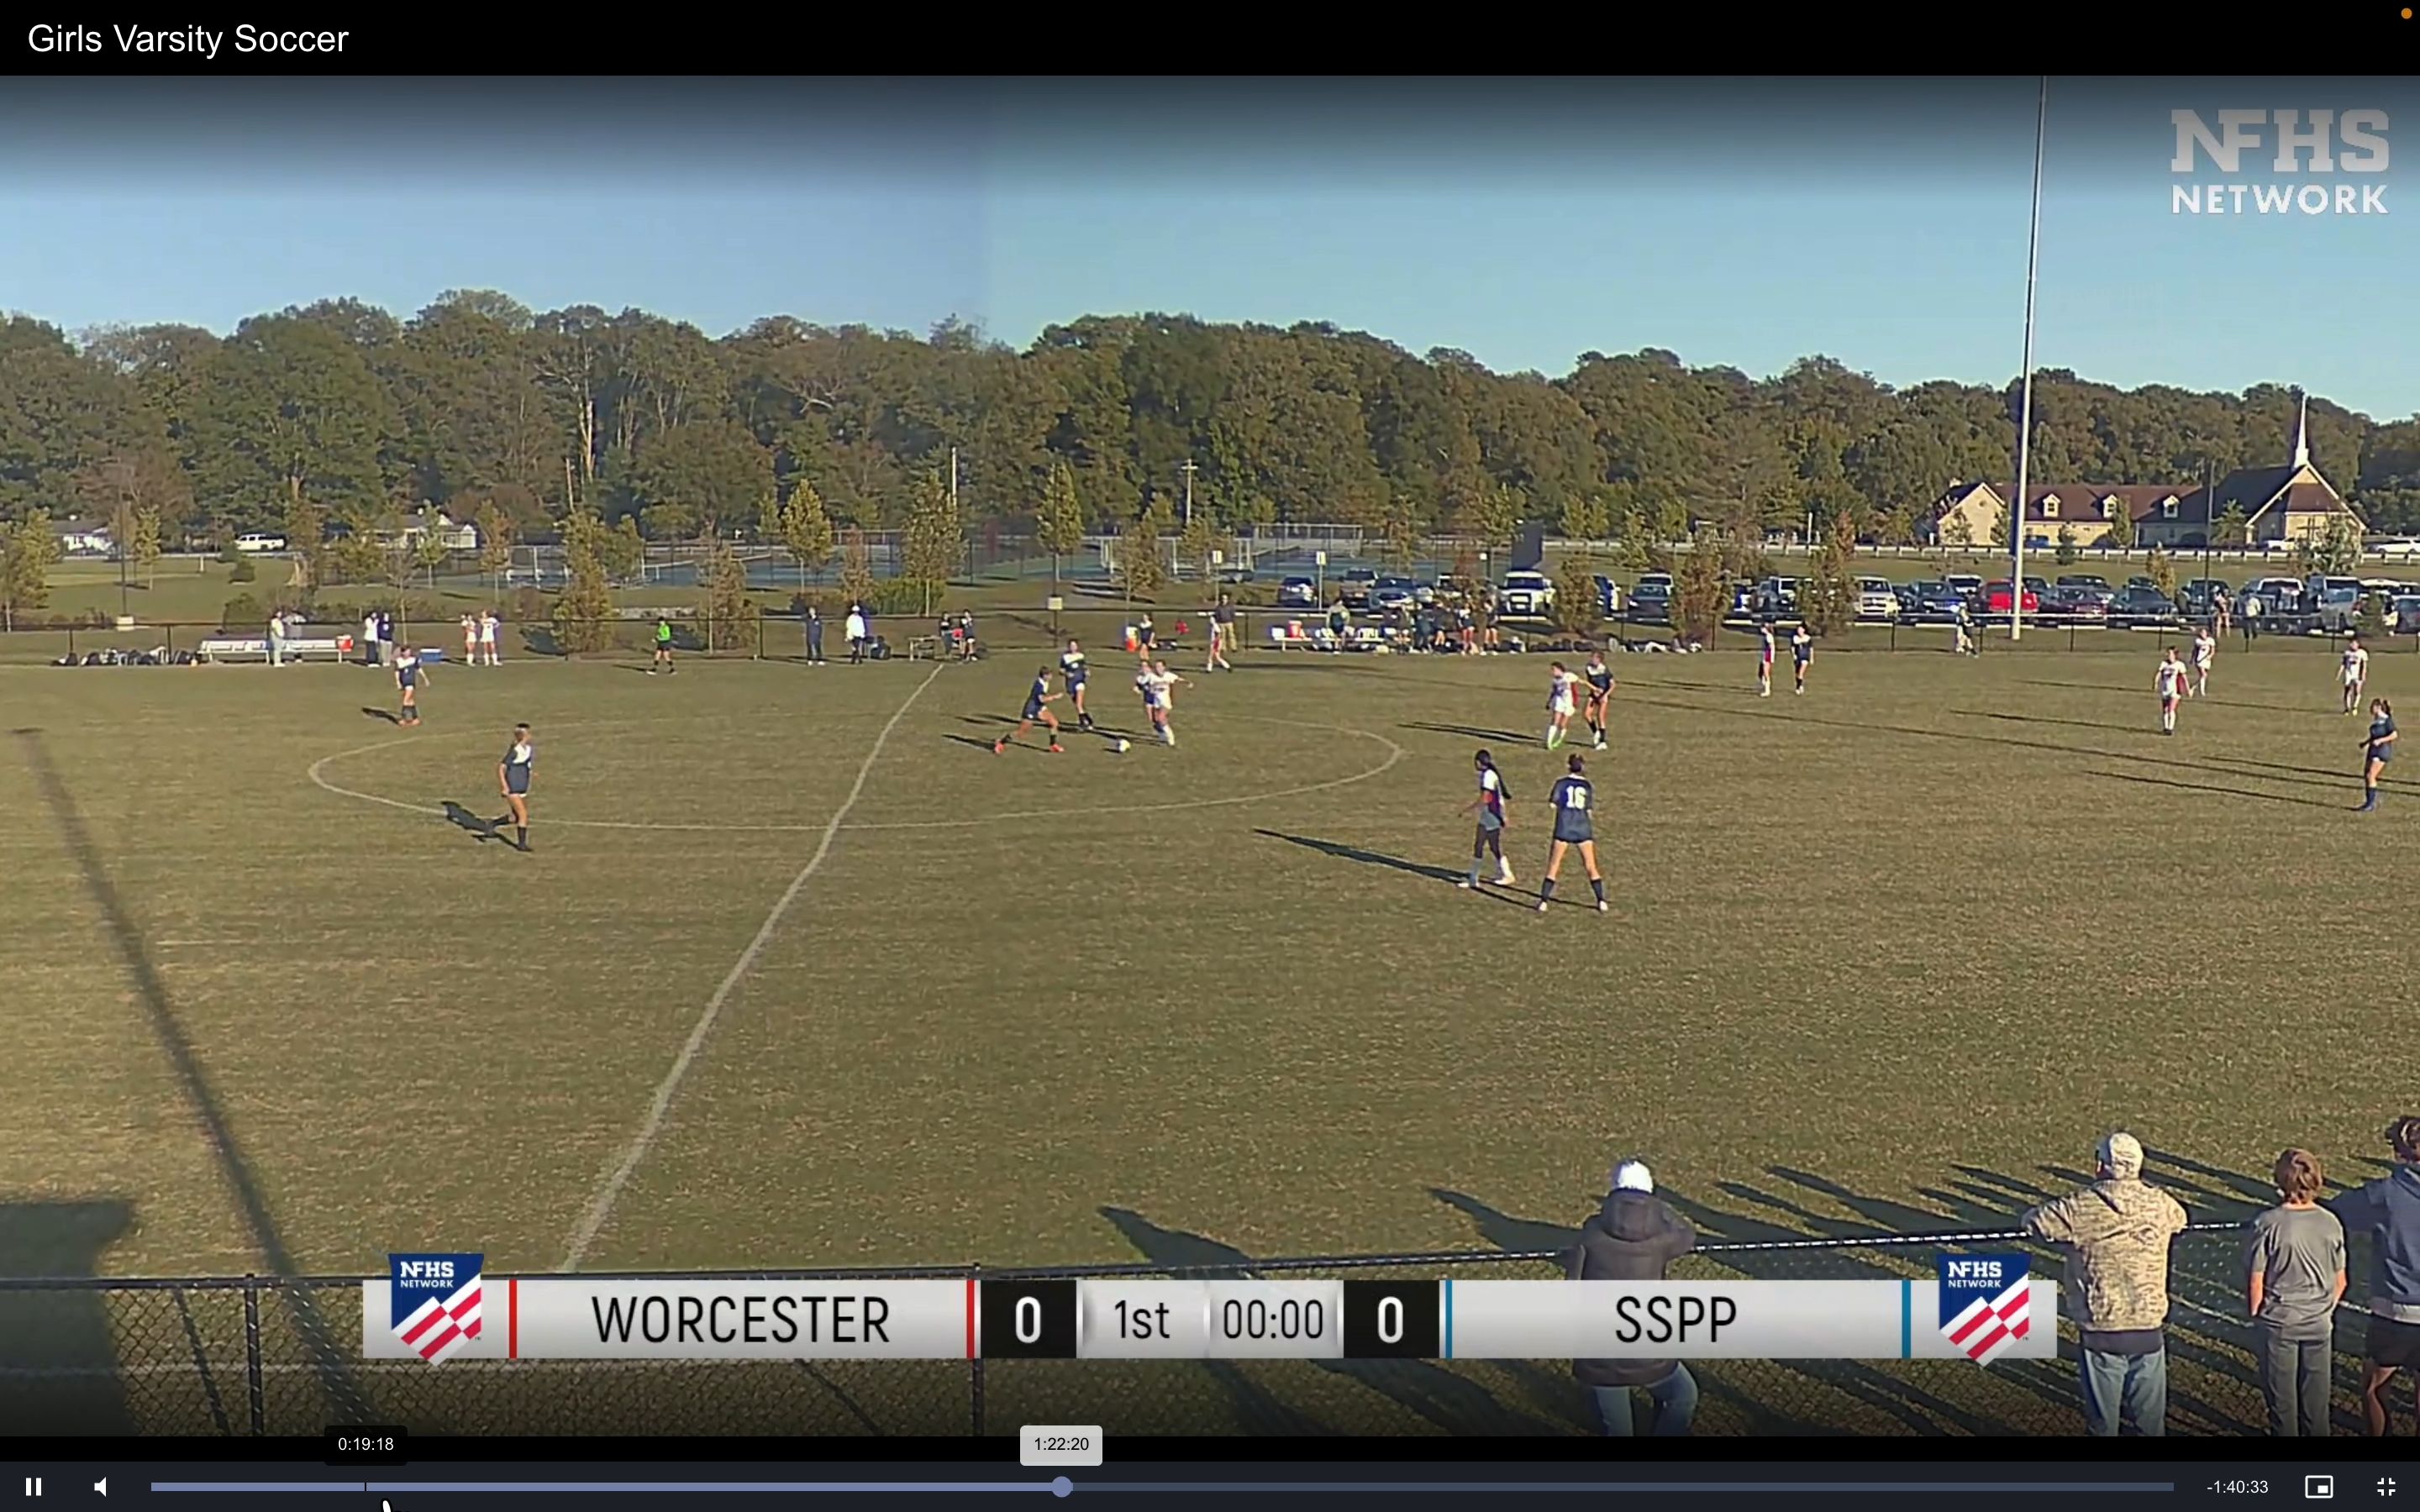Exit fullscreen using the corner arrows icon
The width and height of the screenshot is (2420, 1512).
click(x=2387, y=1487)
